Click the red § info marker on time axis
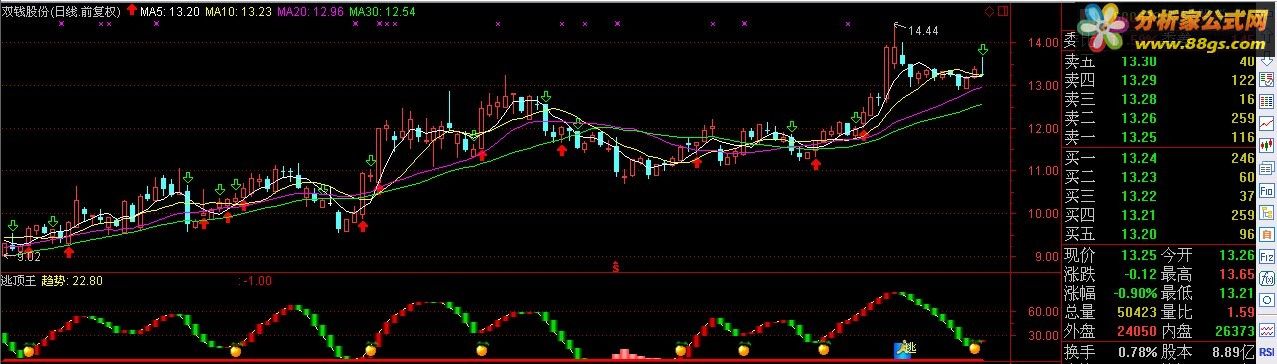1277x364 pixels. [x=616, y=266]
